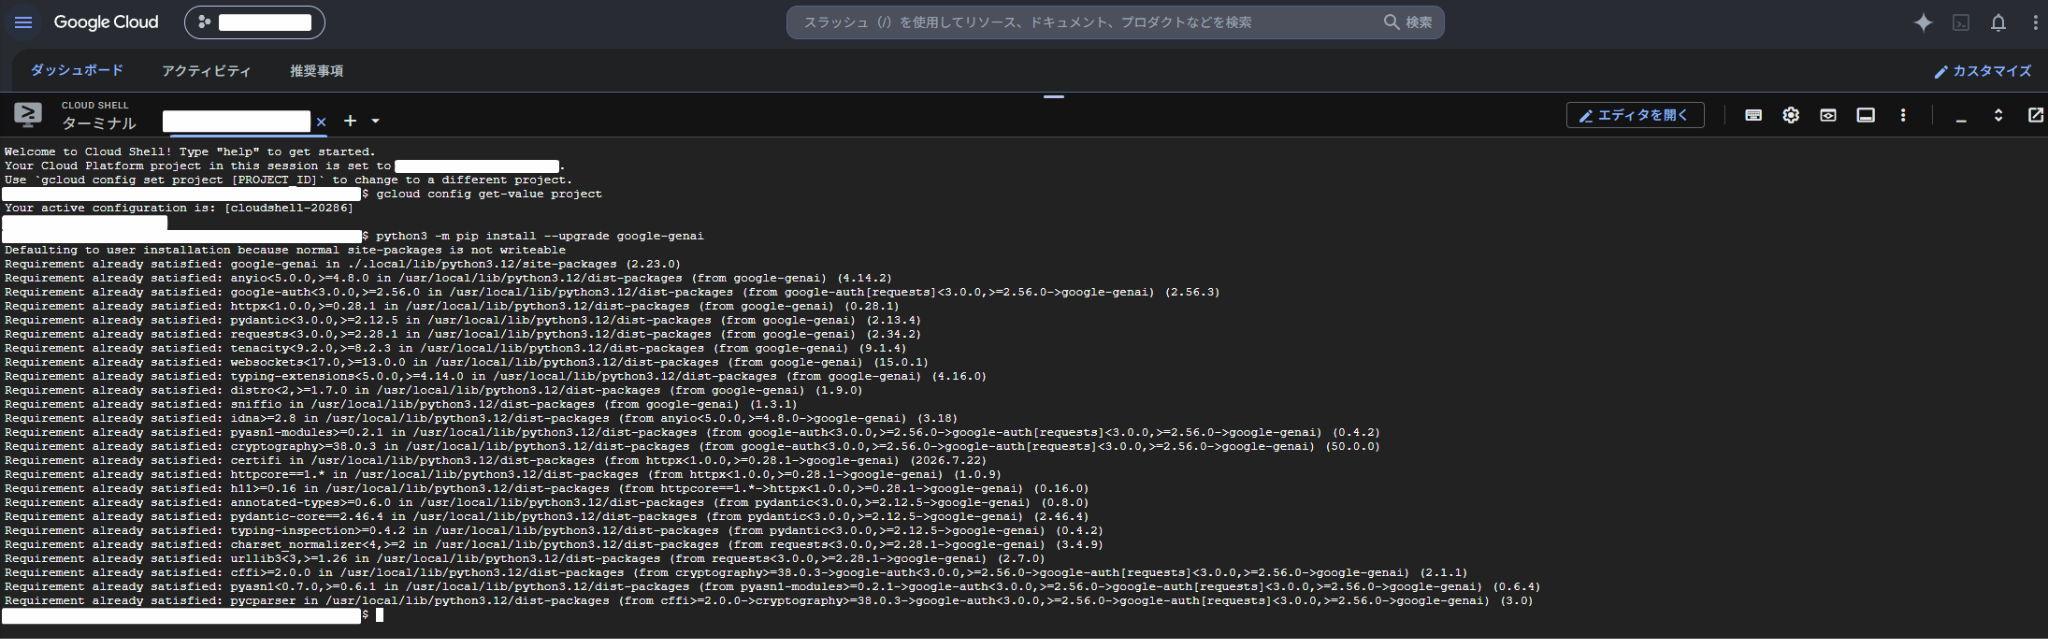2048x639 pixels.
Task: Click カスタマイズ to customize the dashboard
Action: (x=1982, y=71)
